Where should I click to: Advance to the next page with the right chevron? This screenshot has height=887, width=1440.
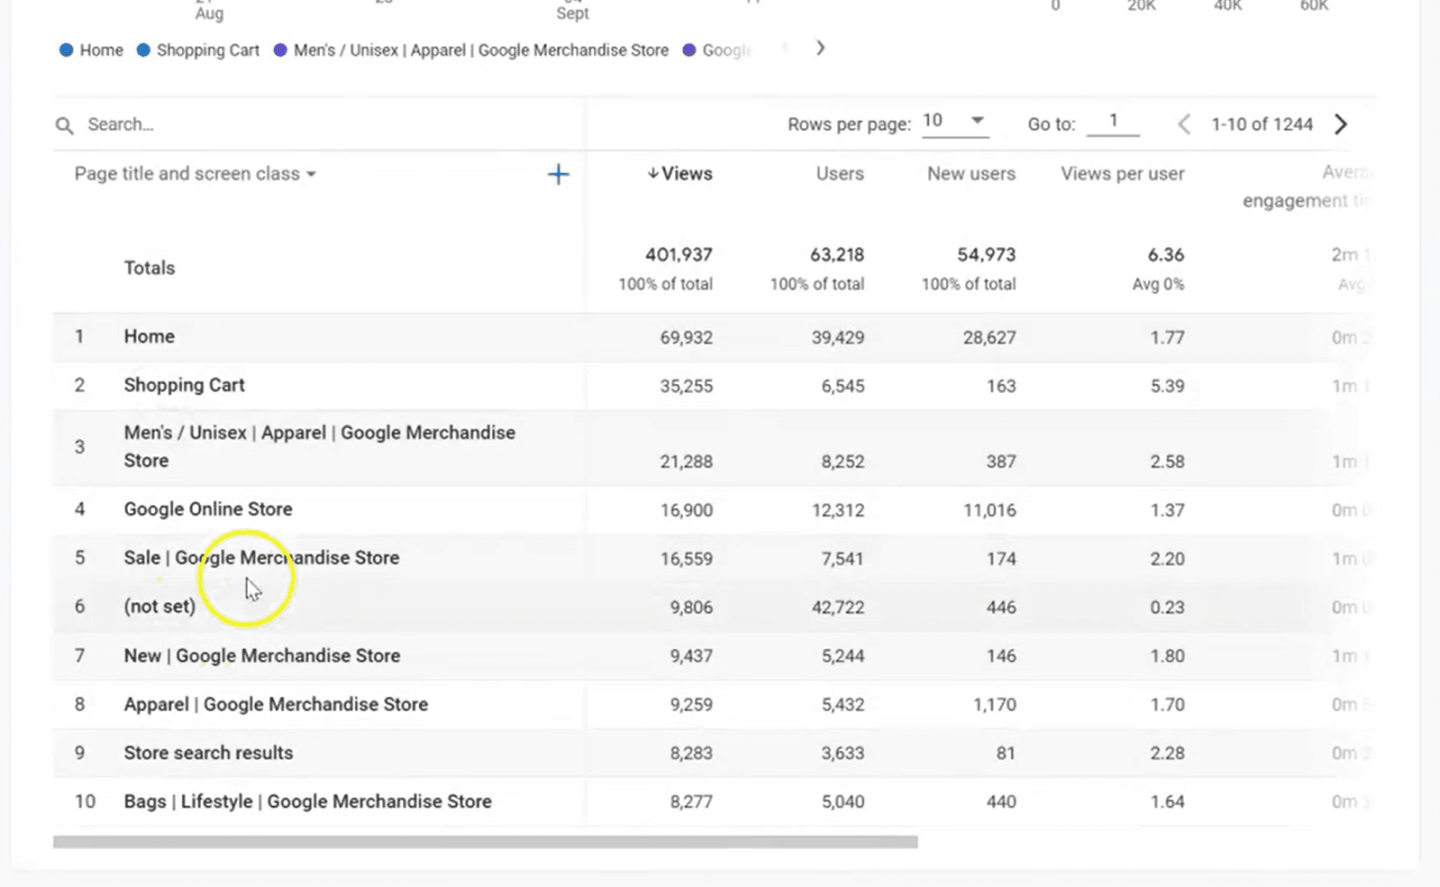click(x=1340, y=124)
